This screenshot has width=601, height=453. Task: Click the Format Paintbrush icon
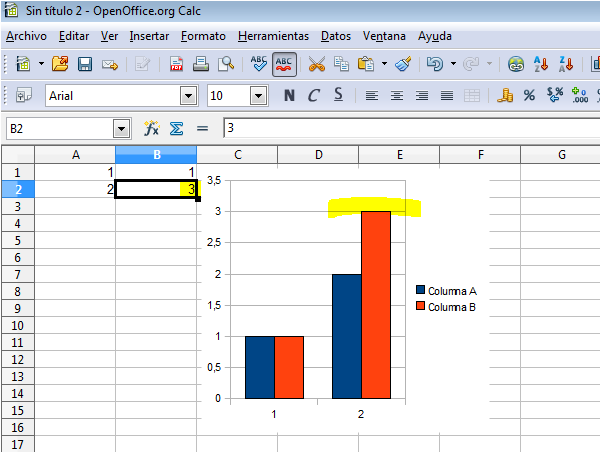[x=403, y=64]
